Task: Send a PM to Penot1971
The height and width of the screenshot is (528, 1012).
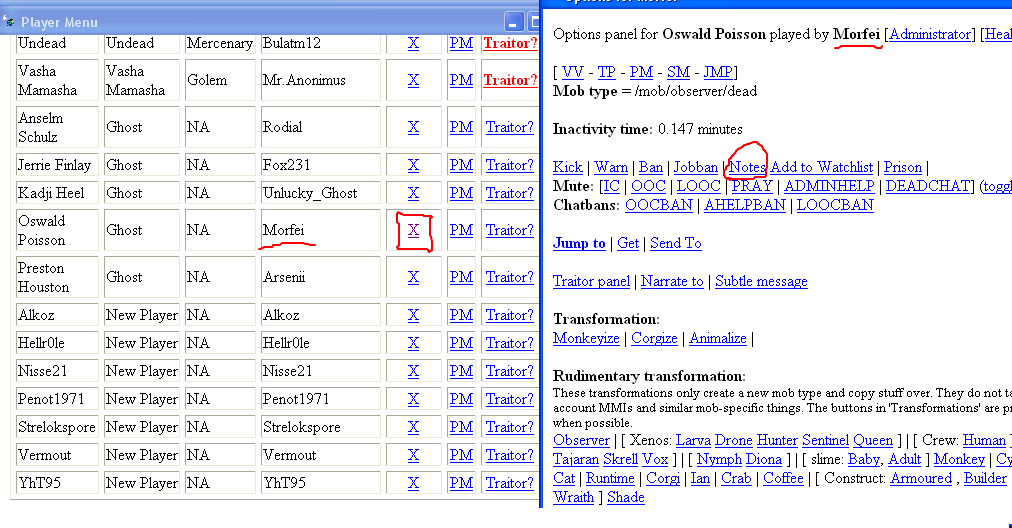Action: coord(461,399)
